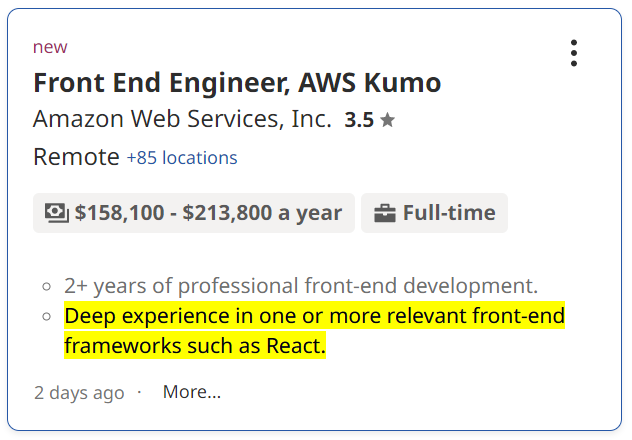Click the bullet marker before 2+ years

pyautogui.click(x=47, y=286)
